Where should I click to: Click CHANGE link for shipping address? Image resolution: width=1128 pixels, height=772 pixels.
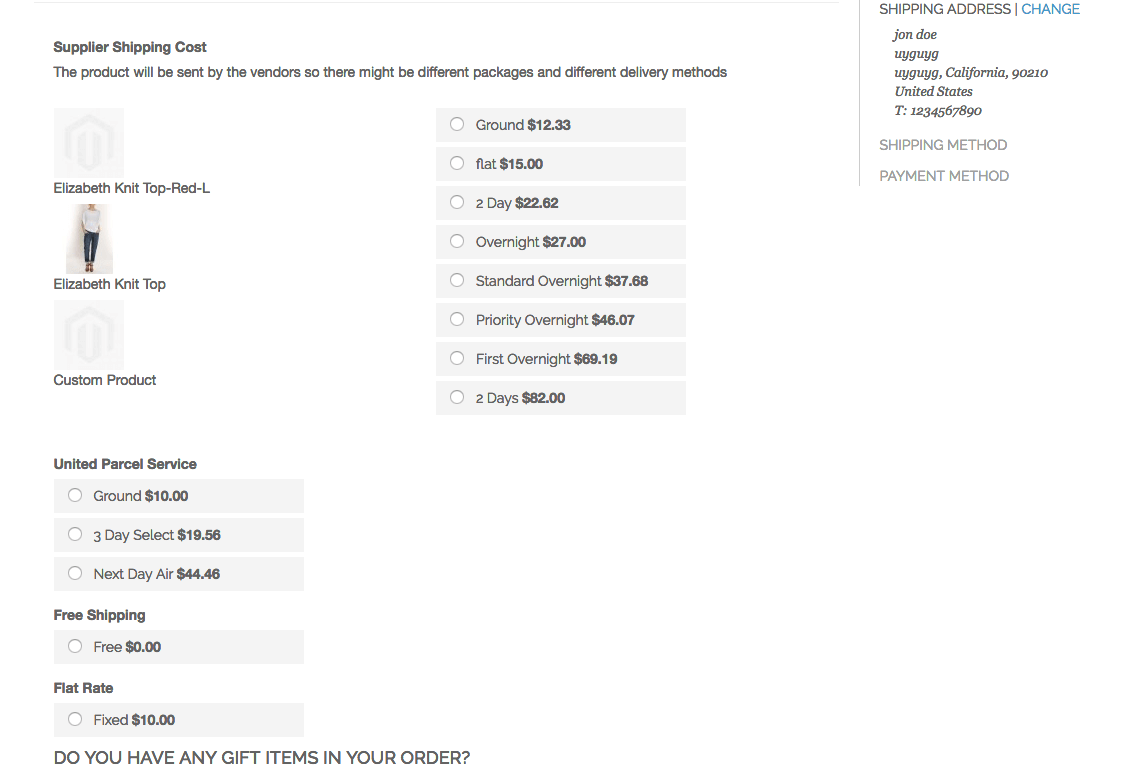(x=1050, y=9)
